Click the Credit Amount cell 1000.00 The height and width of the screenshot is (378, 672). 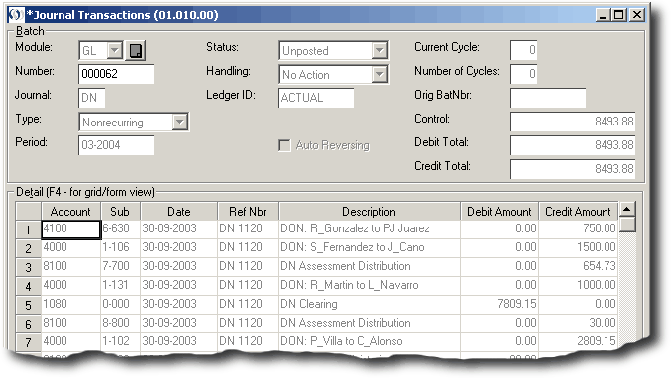click(578, 285)
